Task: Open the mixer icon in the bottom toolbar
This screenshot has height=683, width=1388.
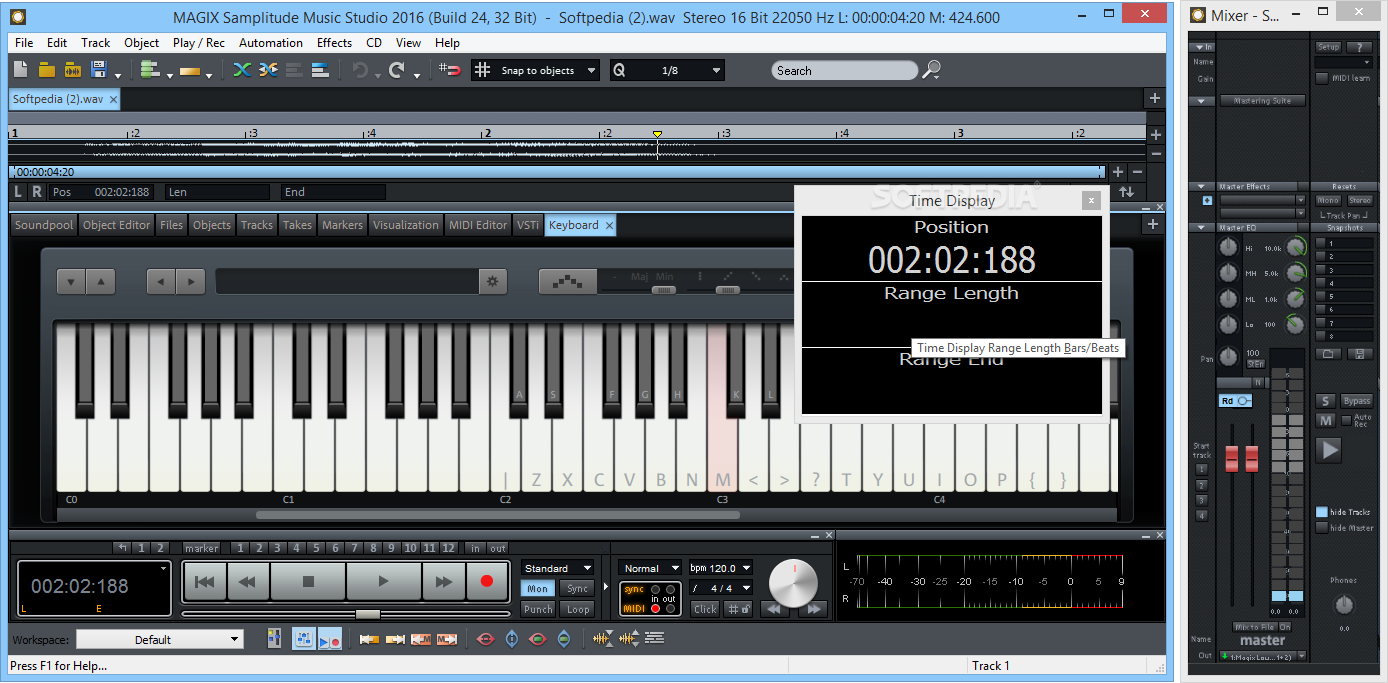Action: pyautogui.click(x=274, y=639)
